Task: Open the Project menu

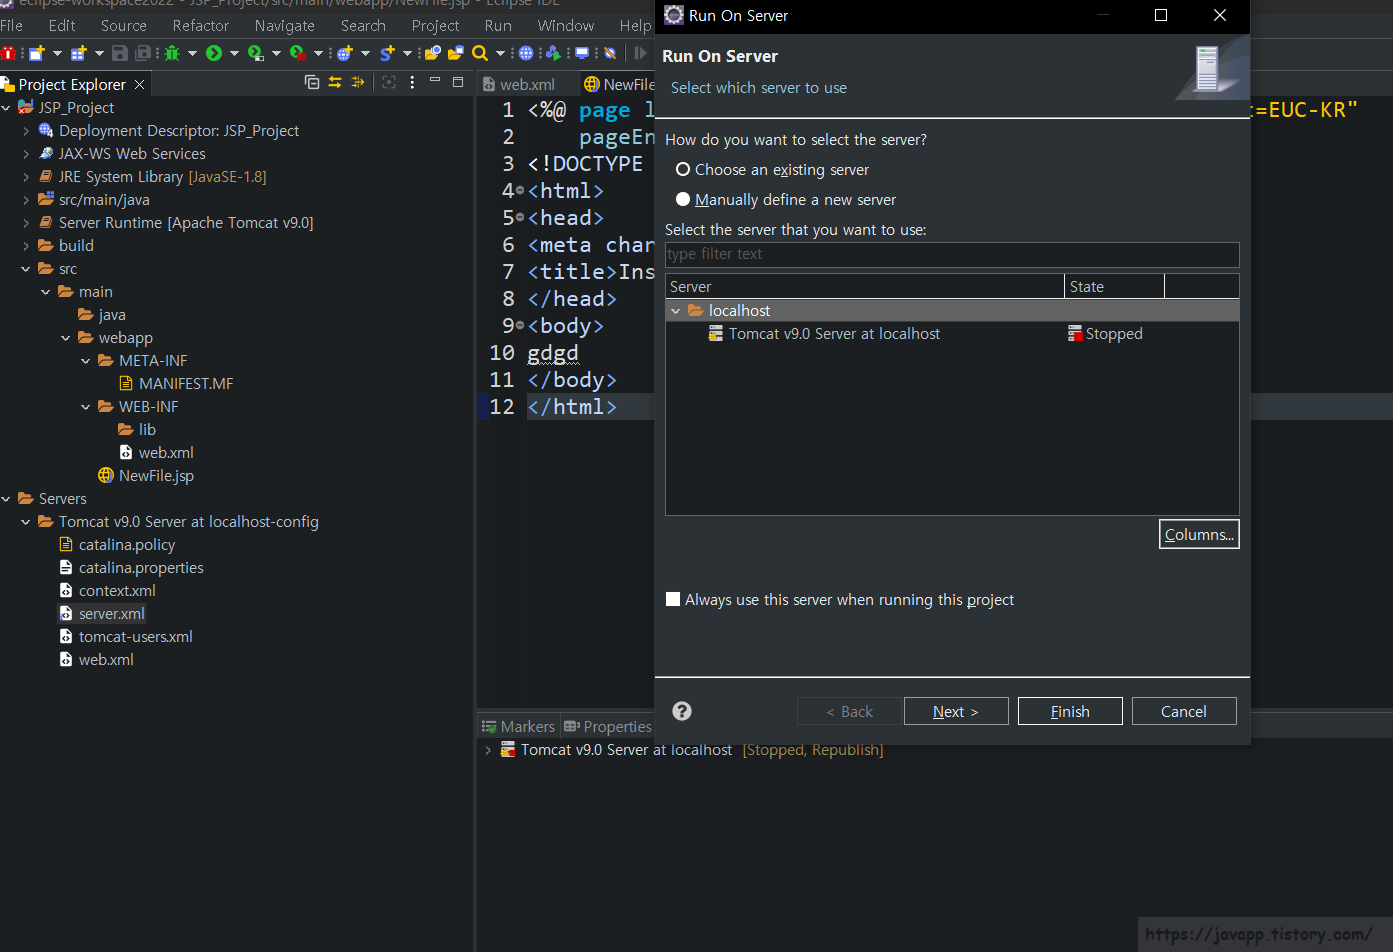Action: 436,26
